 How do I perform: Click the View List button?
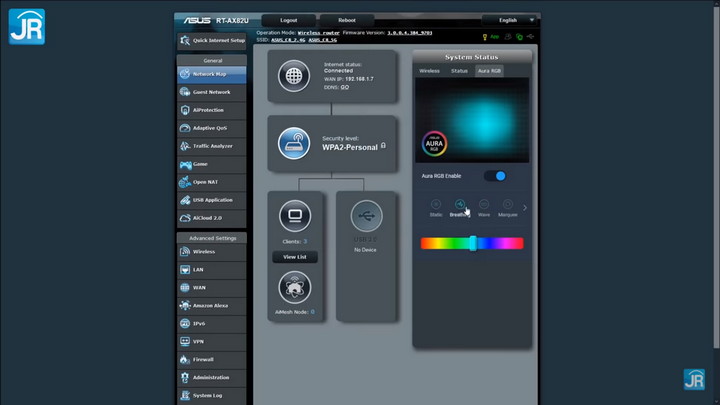(x=295, y=257)
